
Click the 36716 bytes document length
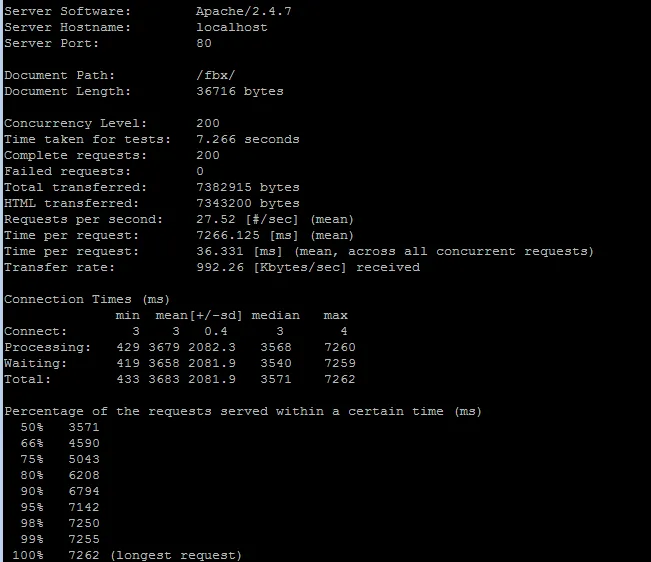pos(240,91)
